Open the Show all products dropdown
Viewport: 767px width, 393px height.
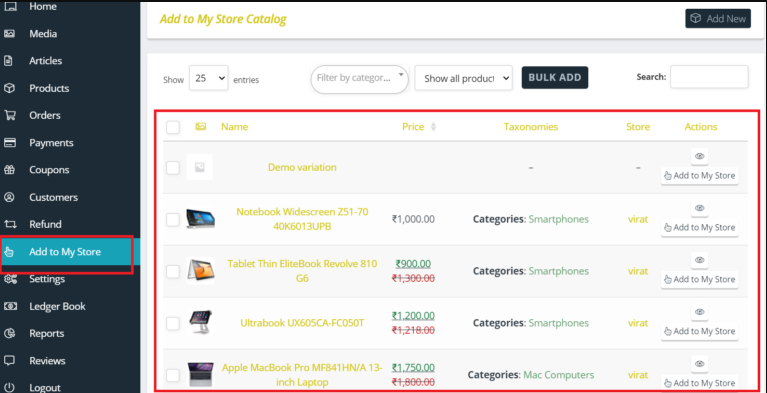463,78
